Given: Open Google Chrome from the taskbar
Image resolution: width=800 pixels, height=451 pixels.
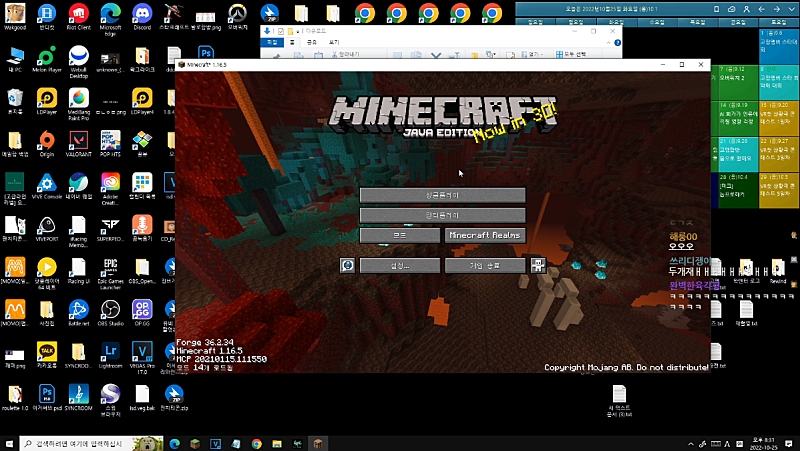Looking at the screenshot, I should click(x=256, y=443).
